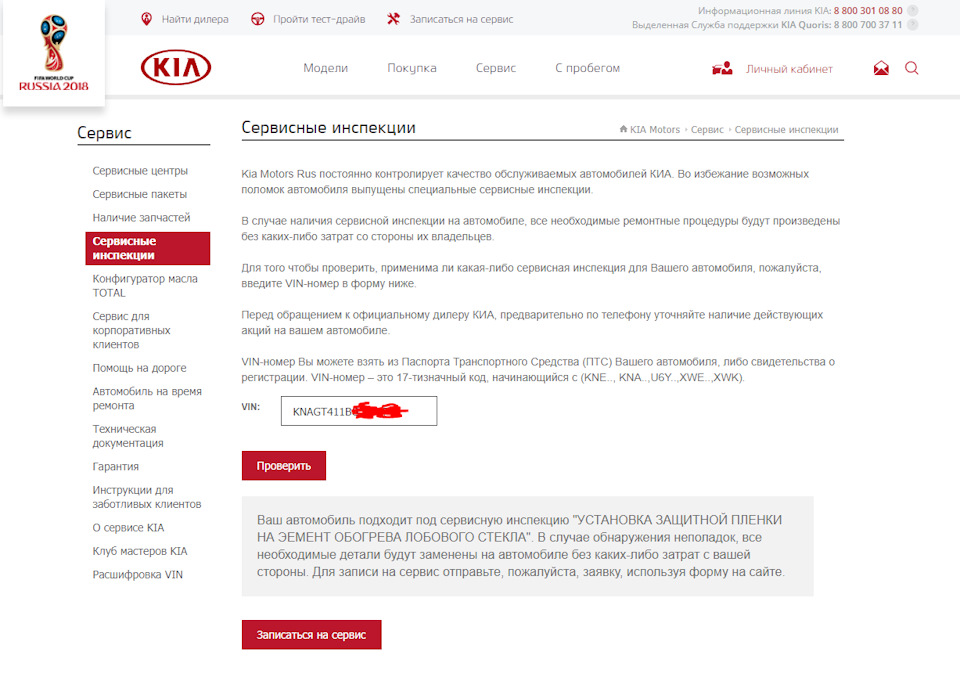Click the home icon in the breadcrumb
The width and height of the screenshot is (960, 688).
point(624,129)
